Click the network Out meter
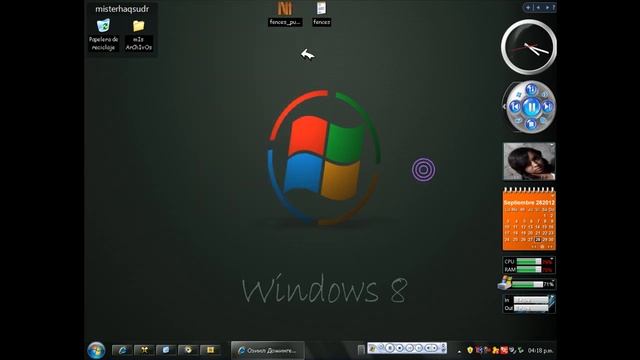 pos(531,308)
